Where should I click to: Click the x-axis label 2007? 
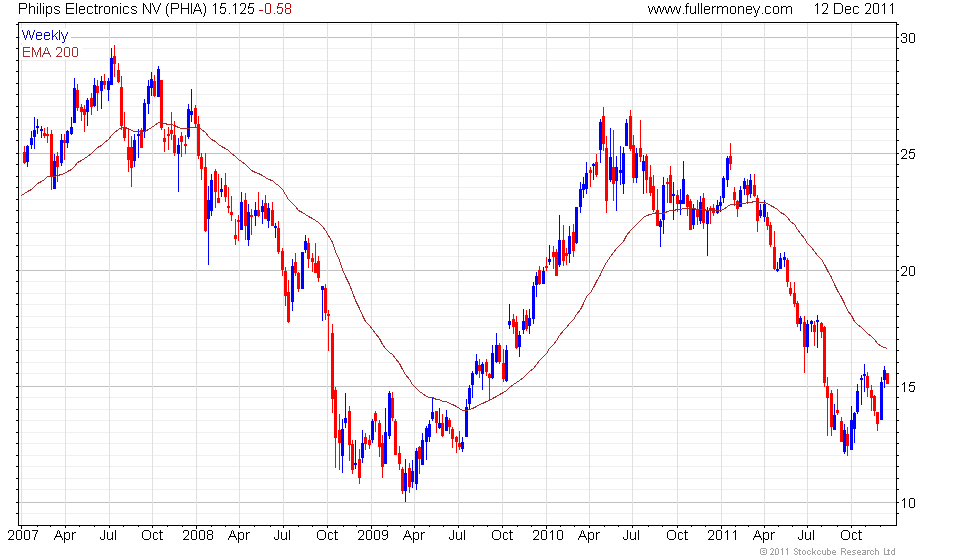(x=23, y=535)
